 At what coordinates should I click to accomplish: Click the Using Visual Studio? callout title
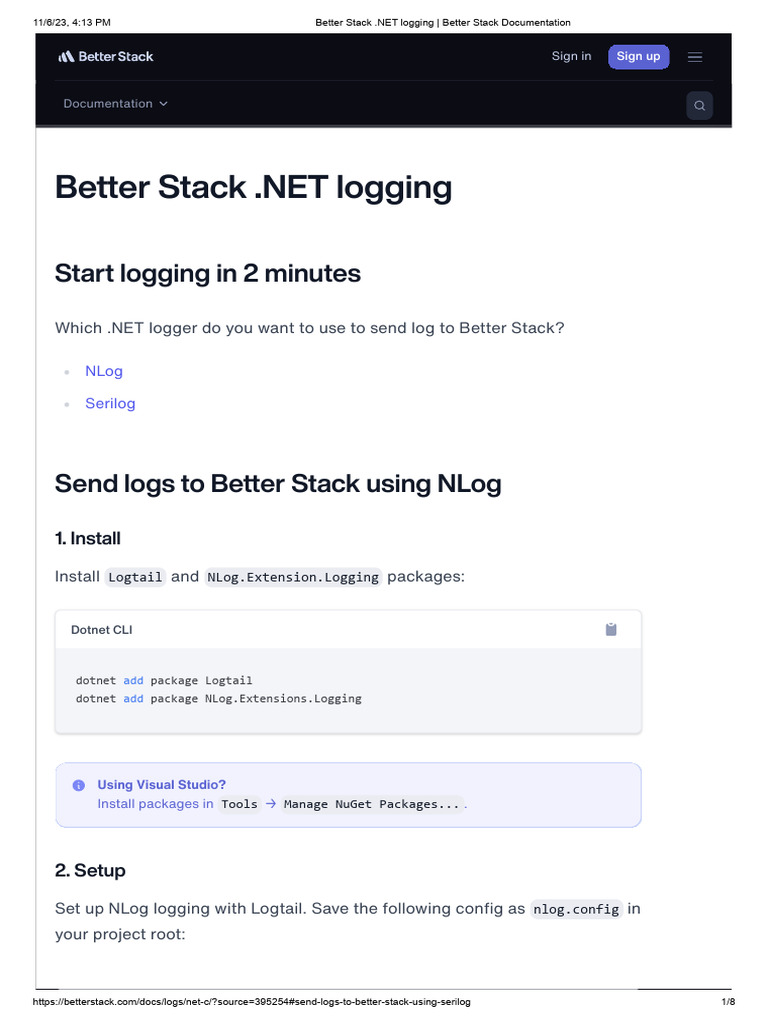tap(162, 785)
